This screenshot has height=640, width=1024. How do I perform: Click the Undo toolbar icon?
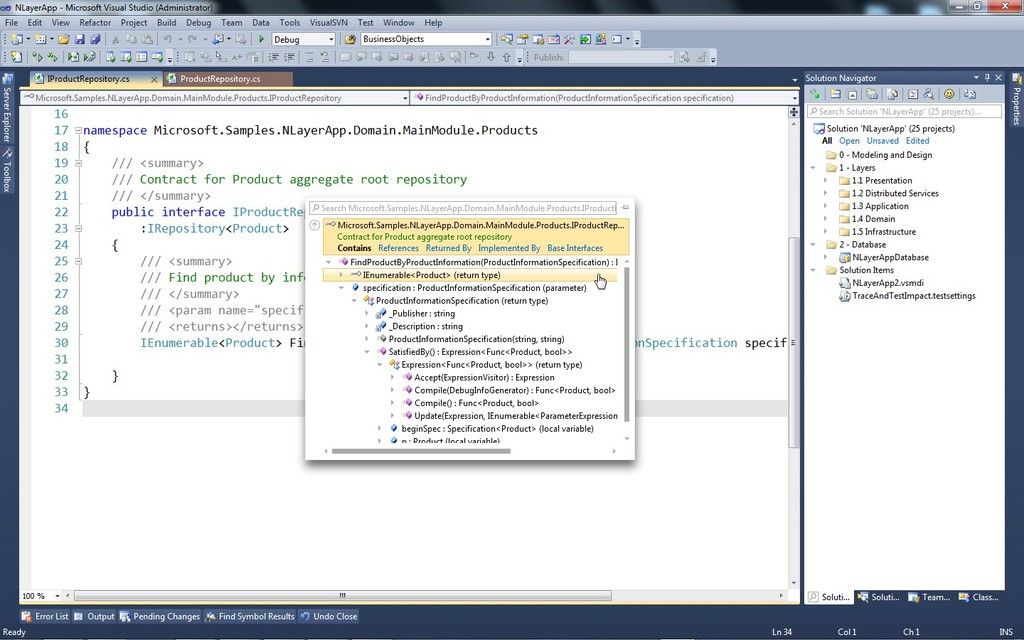(x=168, y=40)
